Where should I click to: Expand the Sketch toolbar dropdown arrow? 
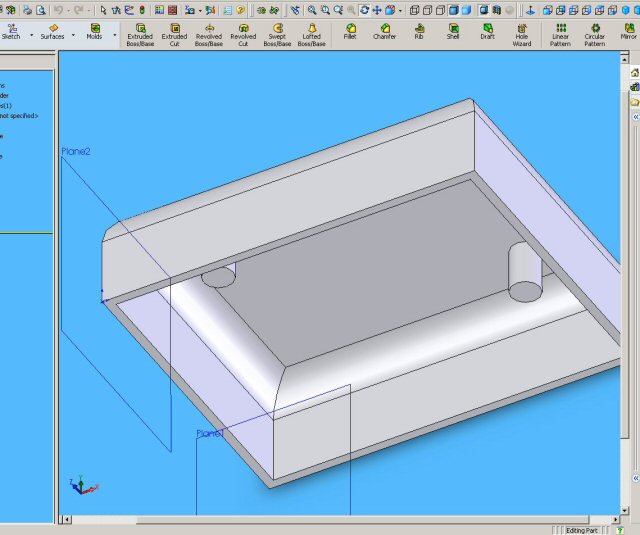coord(30,35)
